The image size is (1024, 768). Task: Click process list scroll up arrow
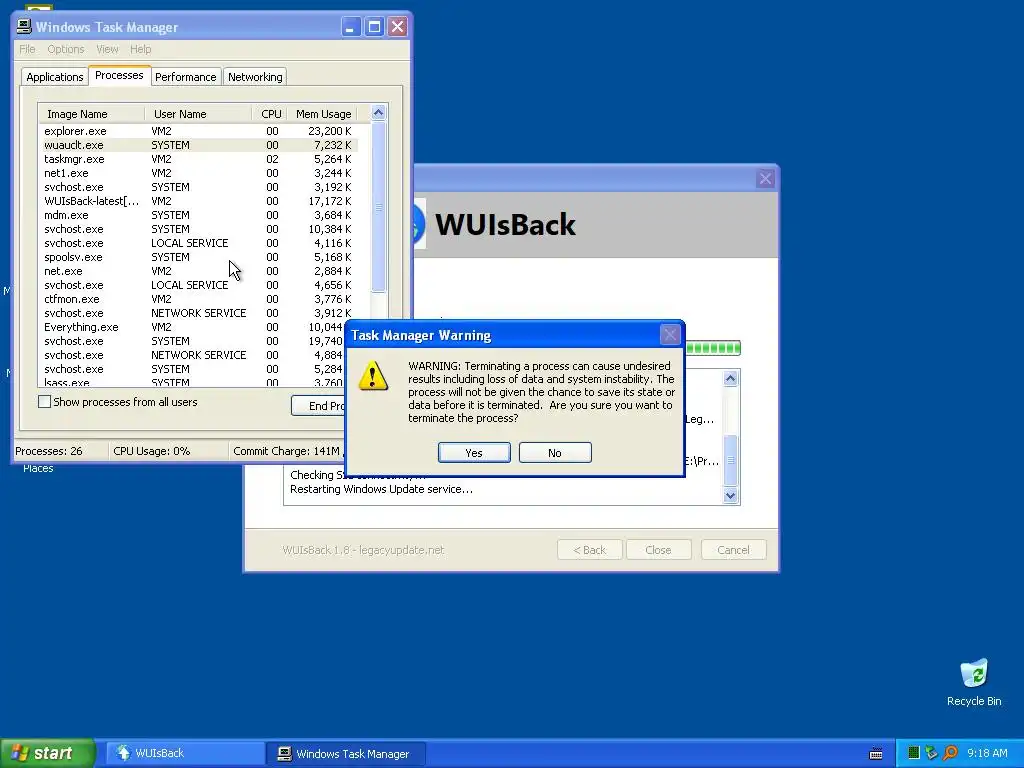(x=378, y=113)
